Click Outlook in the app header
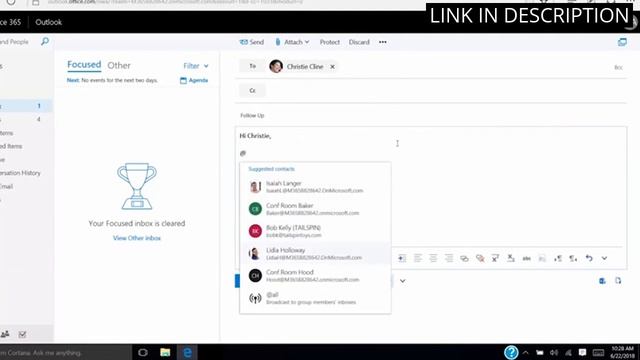This screenshot has height=360, width=640. point(49,22)
